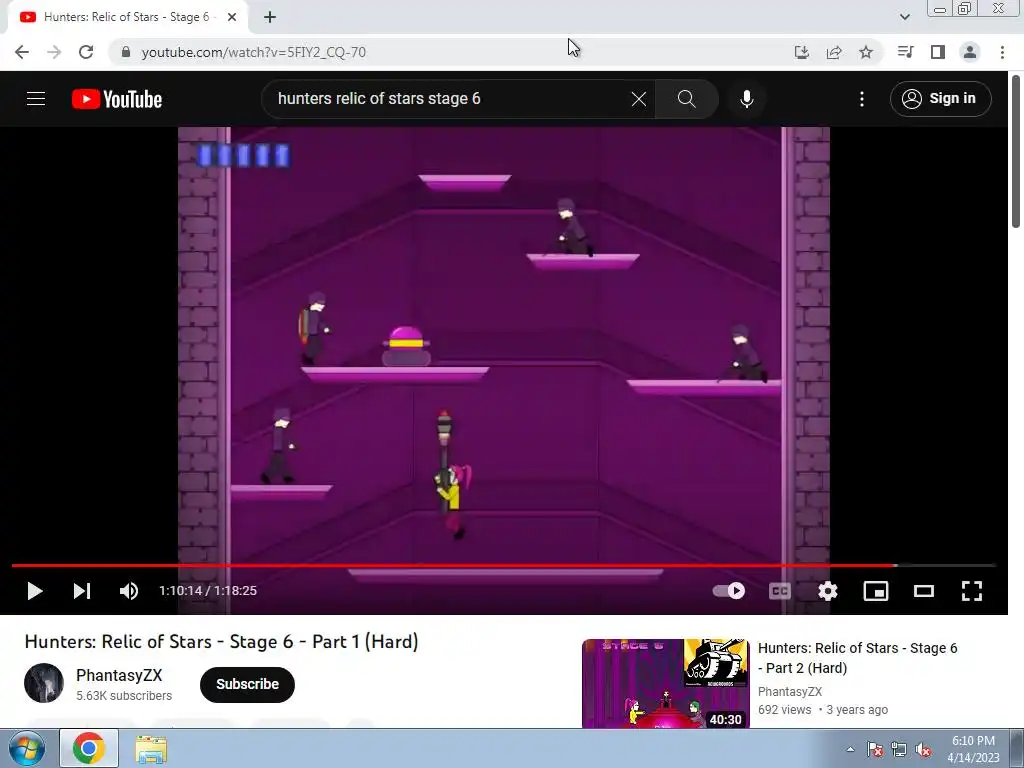Open muted volume tray icon

point(923,750)
